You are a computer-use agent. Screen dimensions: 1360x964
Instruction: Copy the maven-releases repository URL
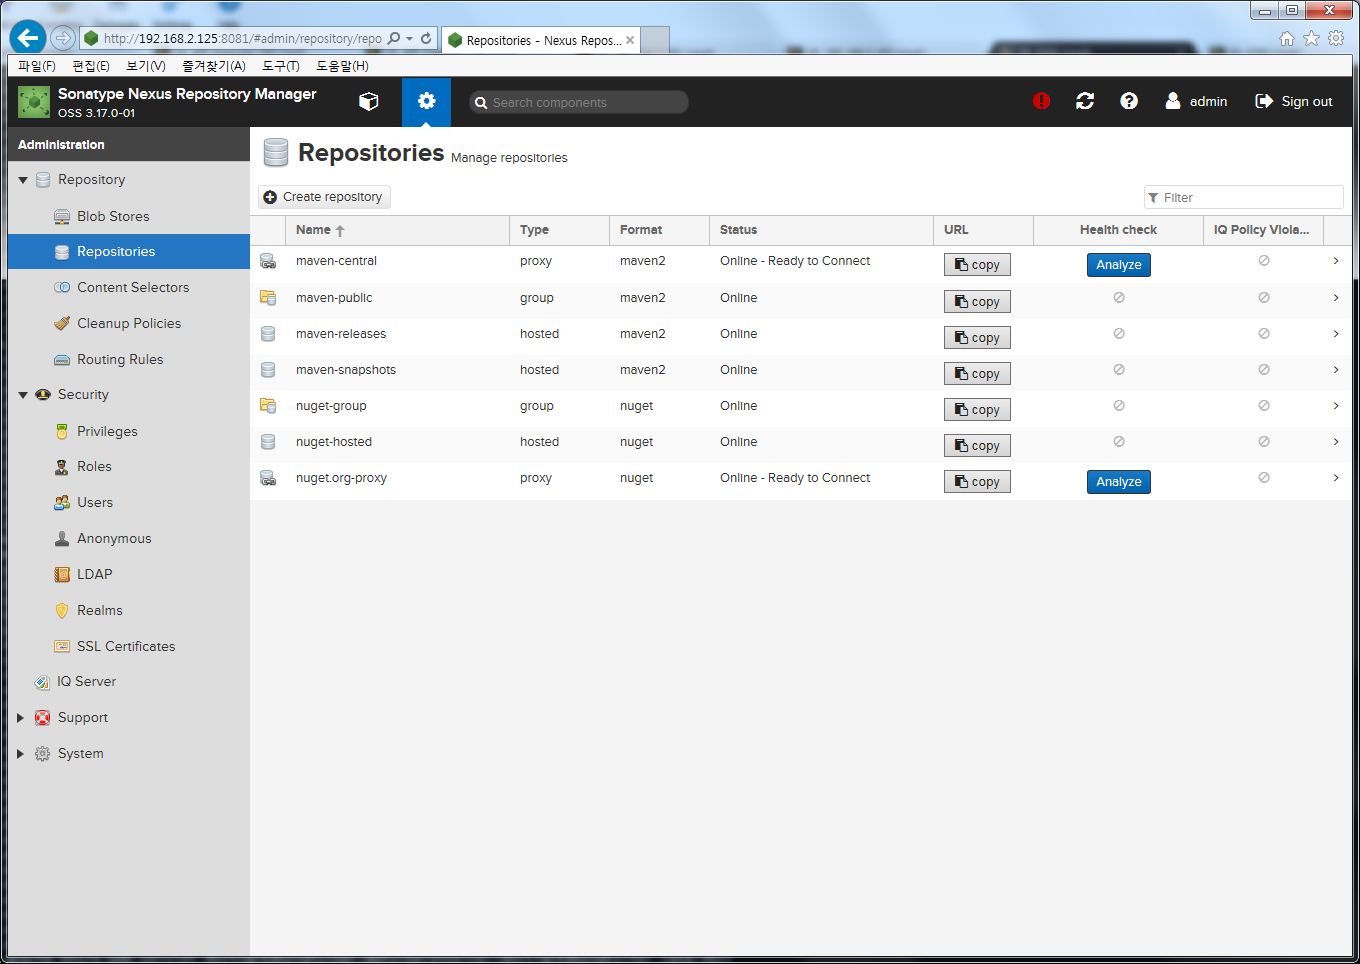977,338
